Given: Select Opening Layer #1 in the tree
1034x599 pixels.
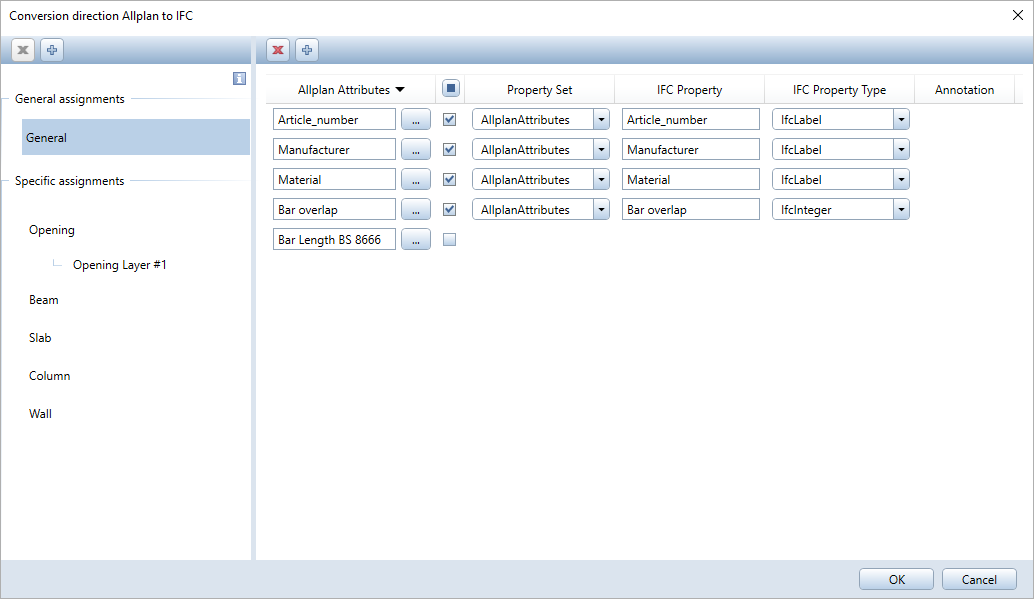Looking at the screenshot, I should [x=119, y=266].
